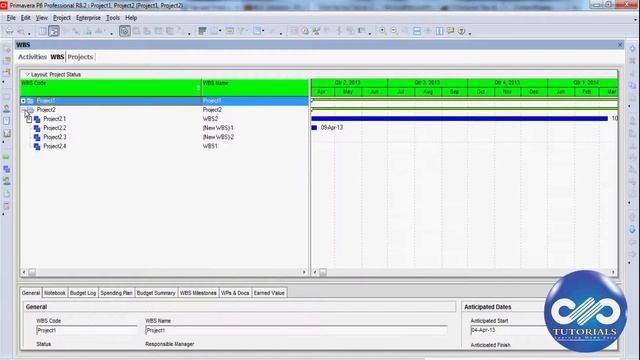The image size is (640, 360).
Task: Click the Project2.4 blue WBS icon
Action: click(x=37, y=147)
